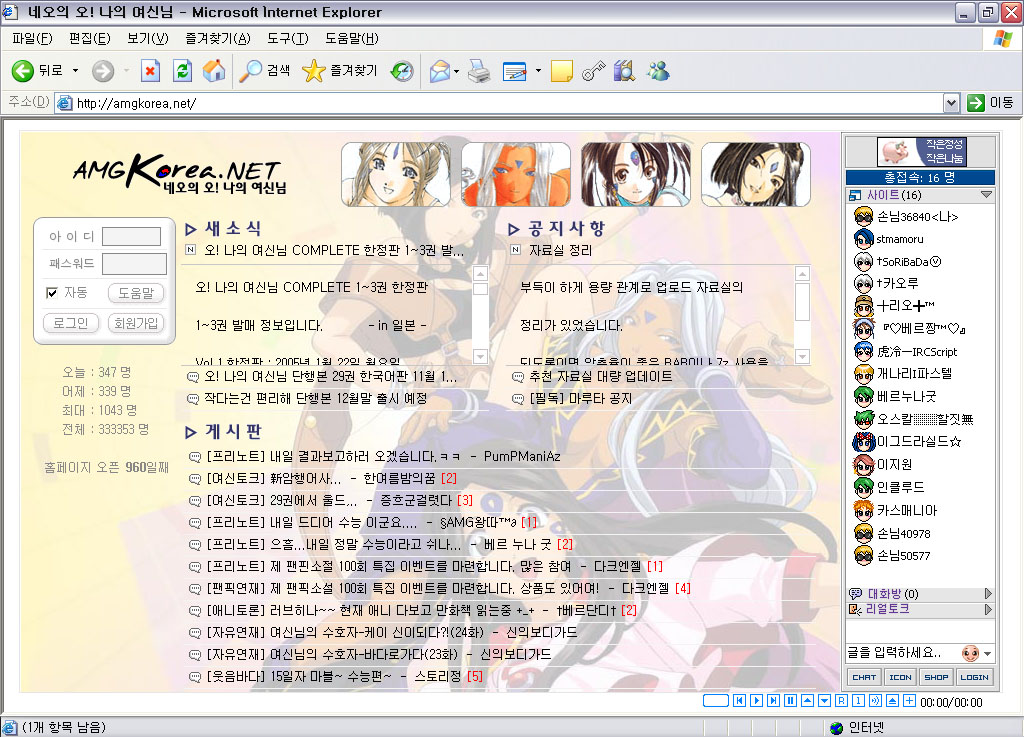Collapse the 사이트 (16) user list
The width and height of the screenshot is (1024, 737).
[x=986, y=195]
